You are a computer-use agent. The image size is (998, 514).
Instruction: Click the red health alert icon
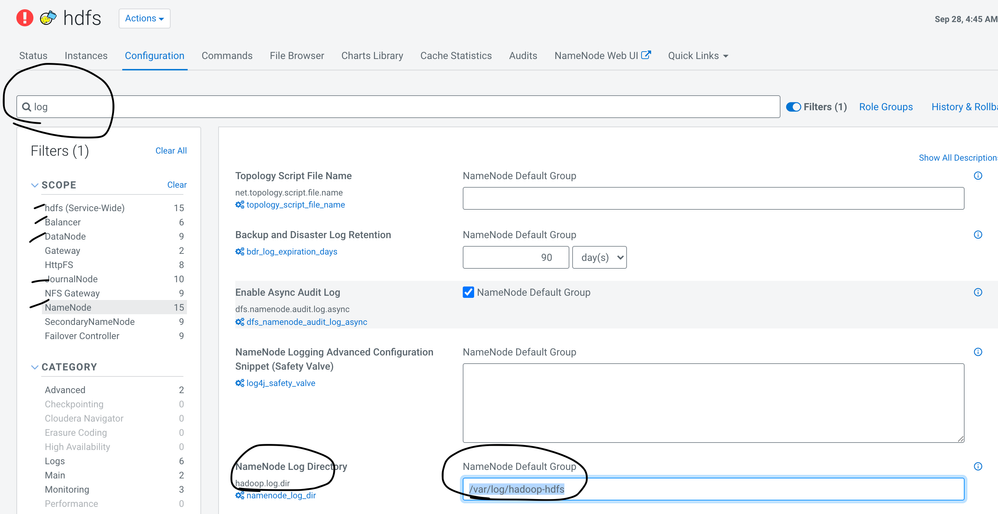[x=25, y=18]
